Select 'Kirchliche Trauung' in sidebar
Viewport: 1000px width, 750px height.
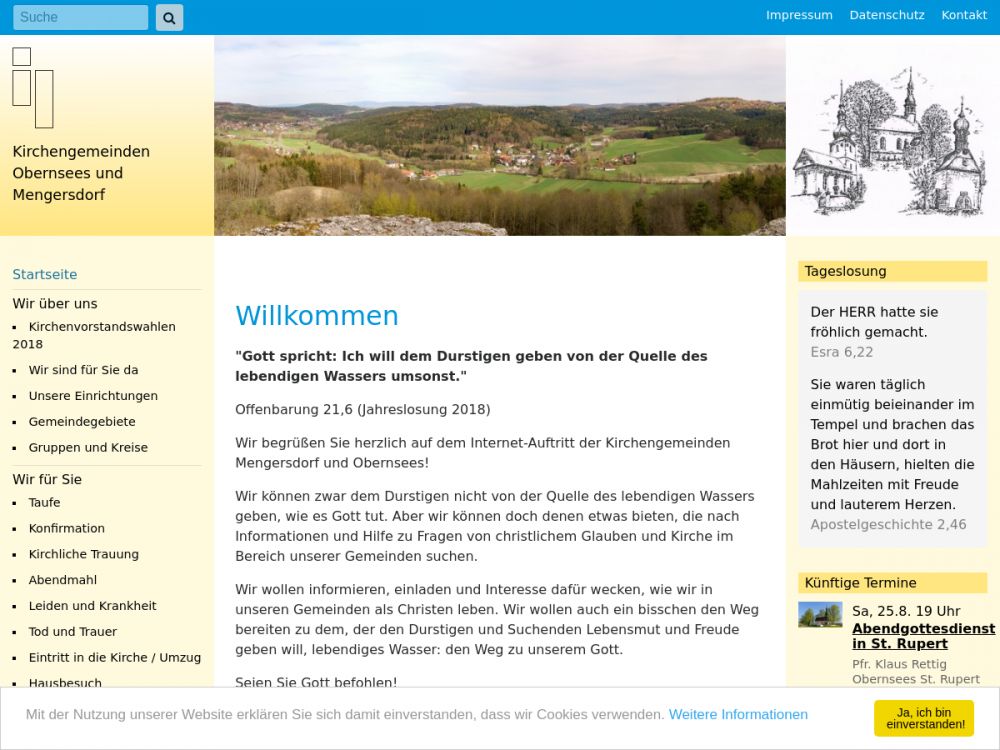(84, 554)
